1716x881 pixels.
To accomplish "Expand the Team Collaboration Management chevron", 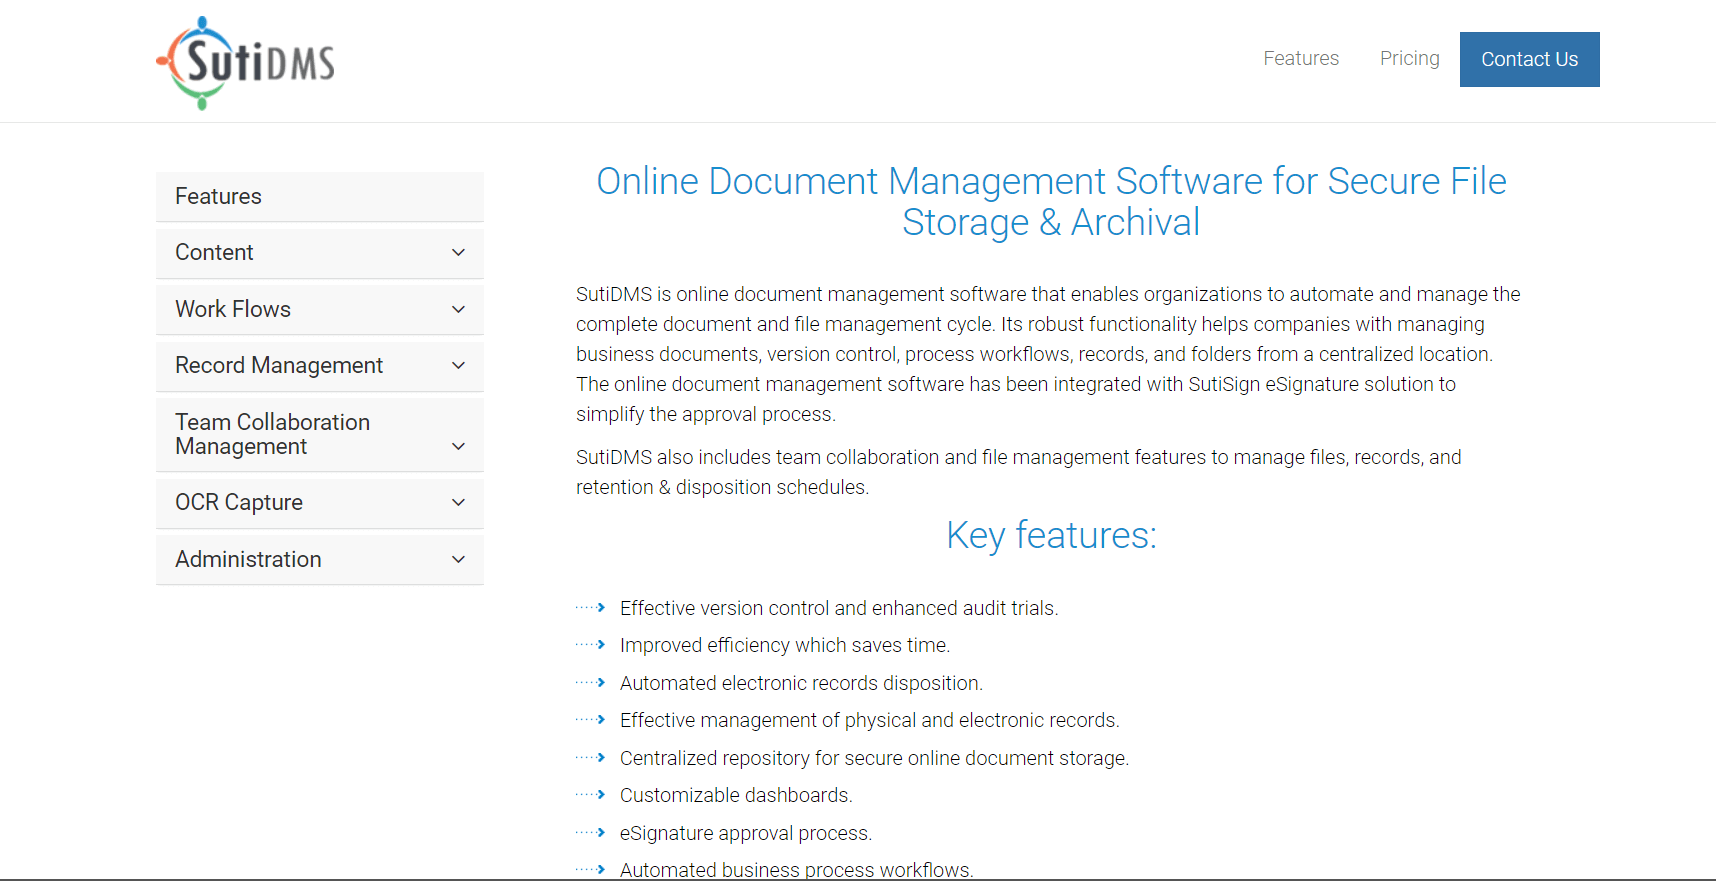I will click(458, 447).
